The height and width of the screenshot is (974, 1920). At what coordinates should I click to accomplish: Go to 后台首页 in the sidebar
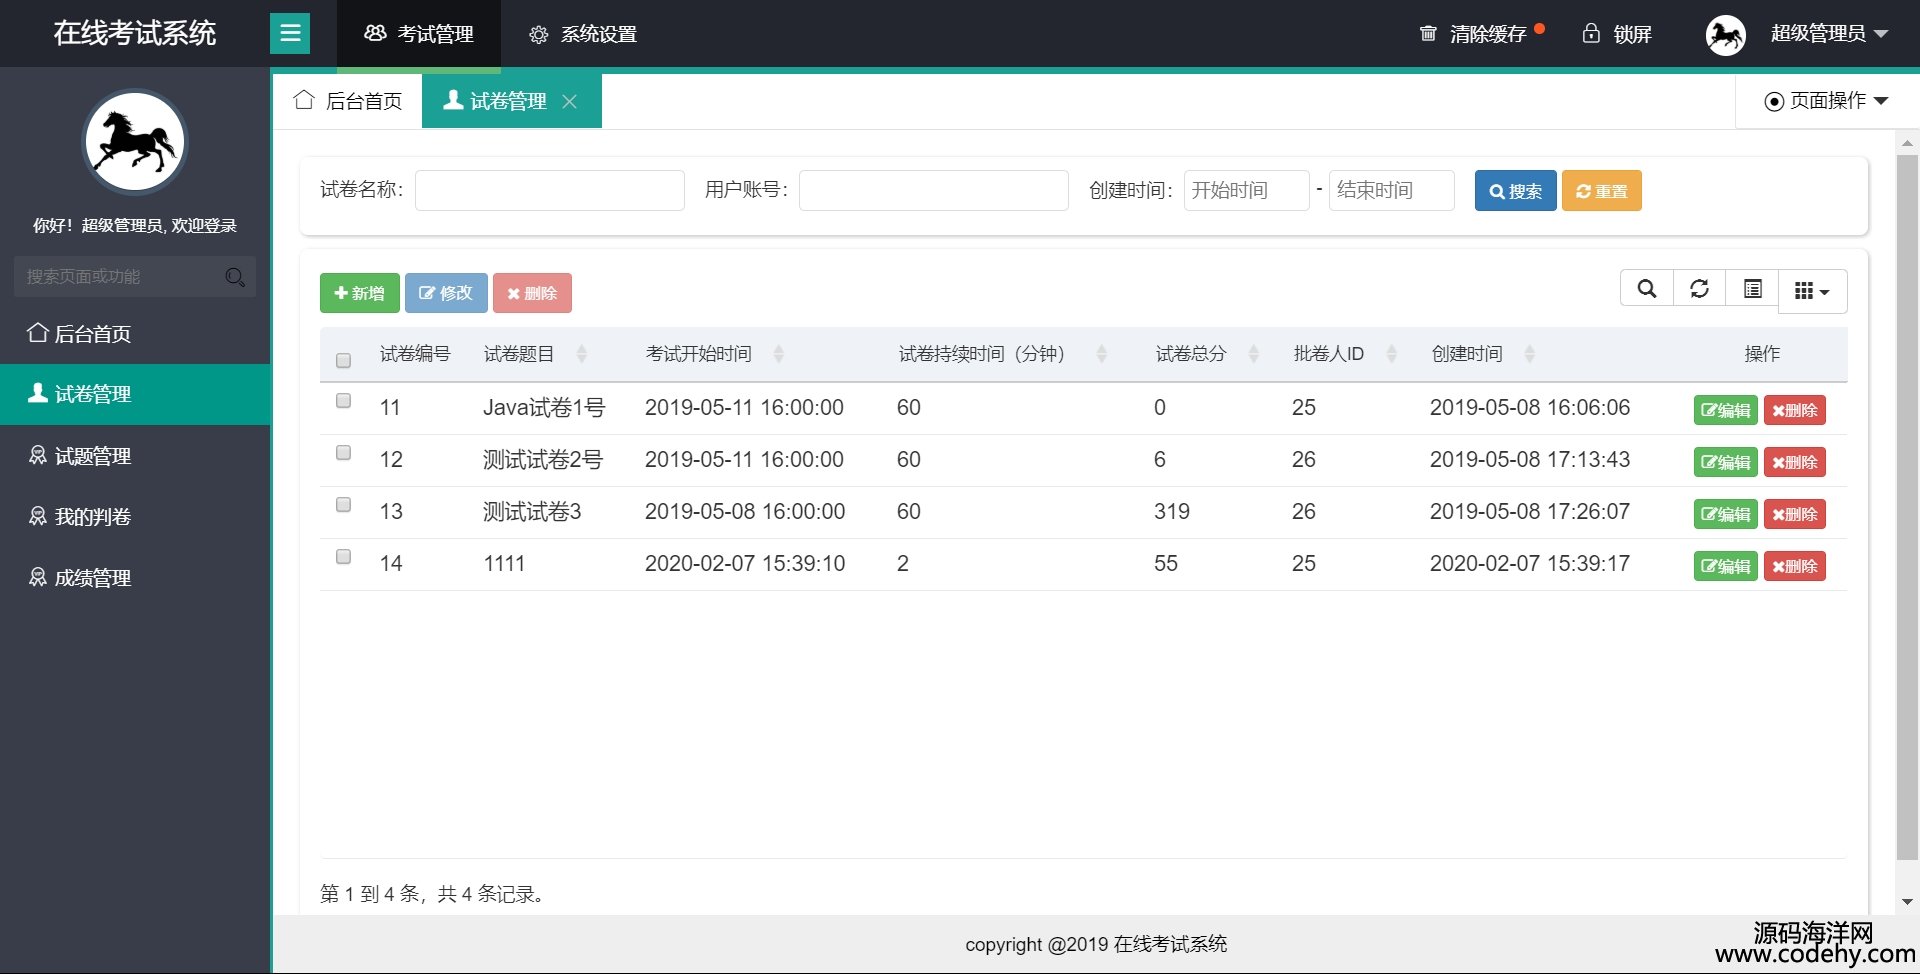pos(135,334)
